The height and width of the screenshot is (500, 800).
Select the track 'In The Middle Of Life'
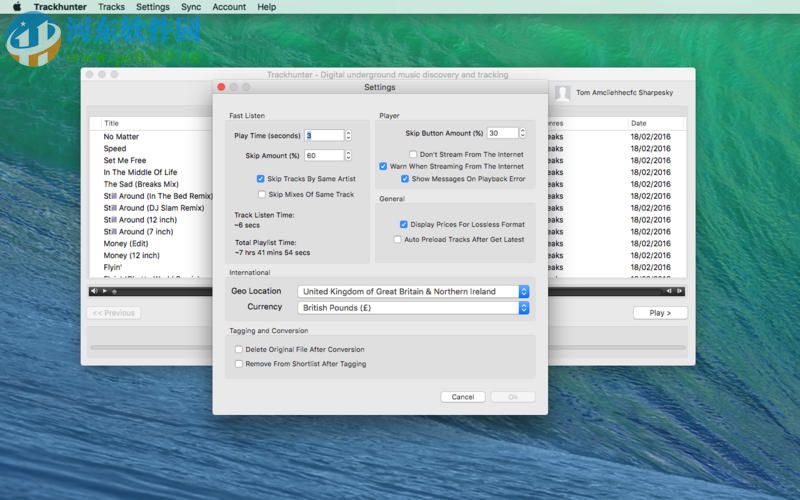[140, 172]
